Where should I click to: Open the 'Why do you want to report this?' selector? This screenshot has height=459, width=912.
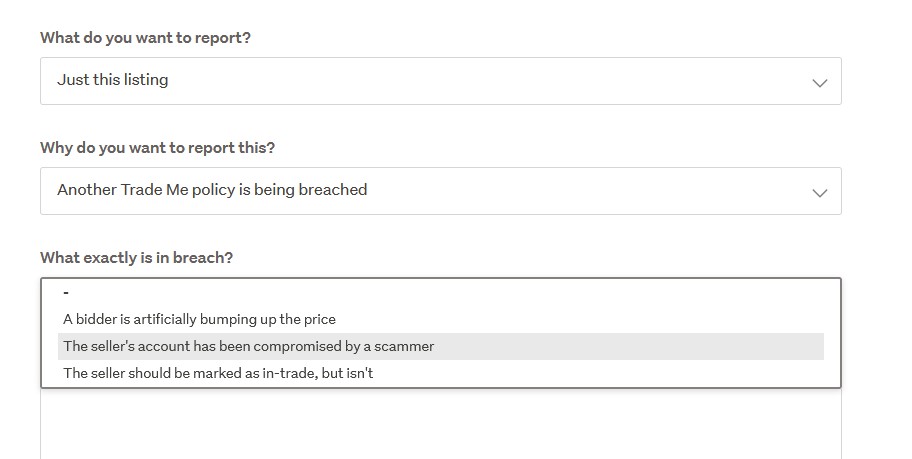(x=440, y=191)
